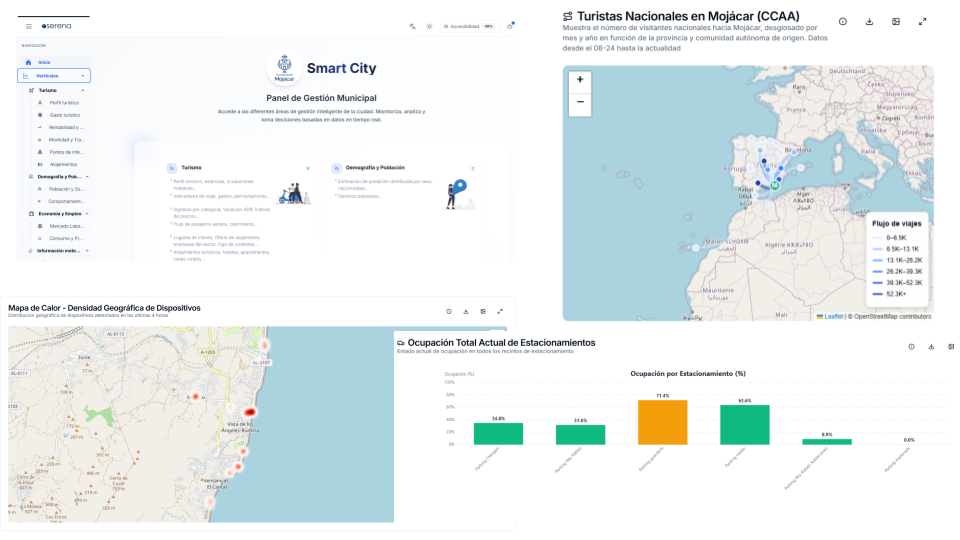
Task: Zoom in on the Leaflet map
Action: coord(580,79)
